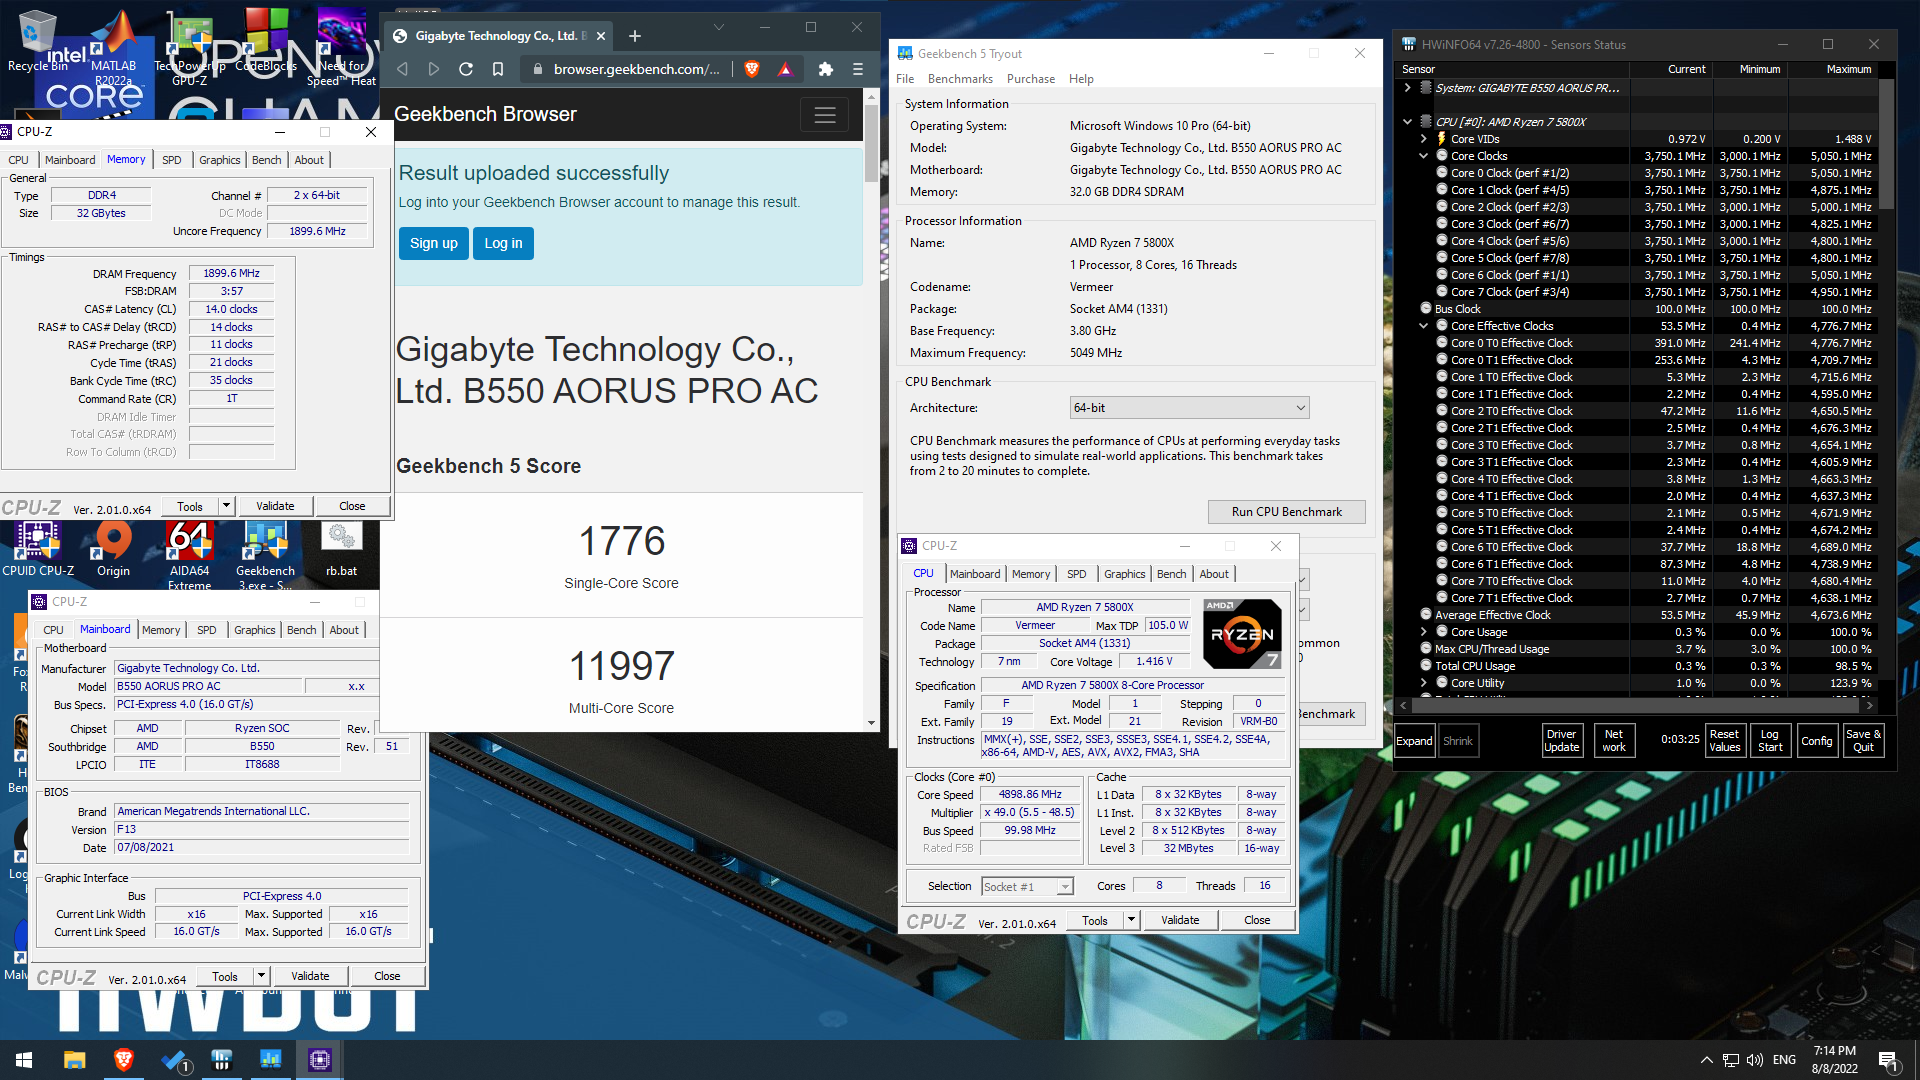Open a new browser tab
1920x1080 pixels.
point(634,36)
